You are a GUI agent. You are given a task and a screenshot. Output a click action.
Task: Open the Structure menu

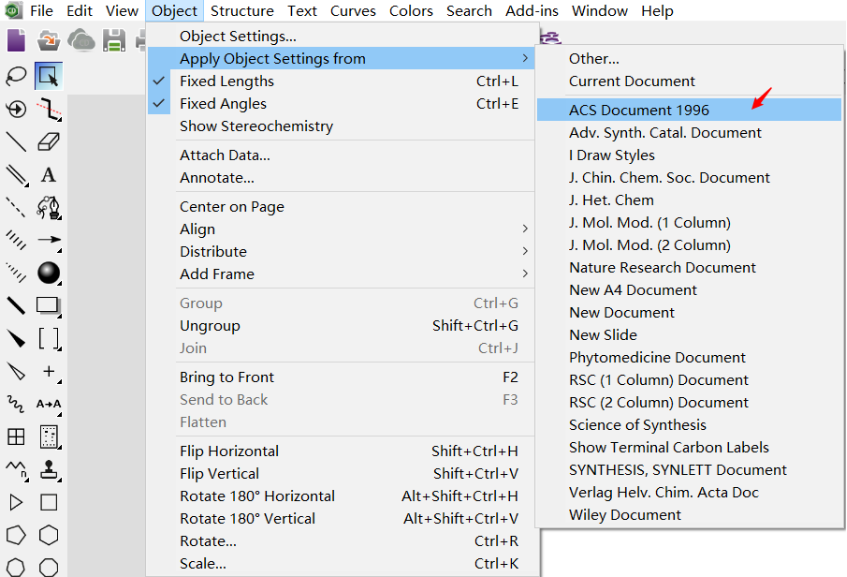point(242,11)
